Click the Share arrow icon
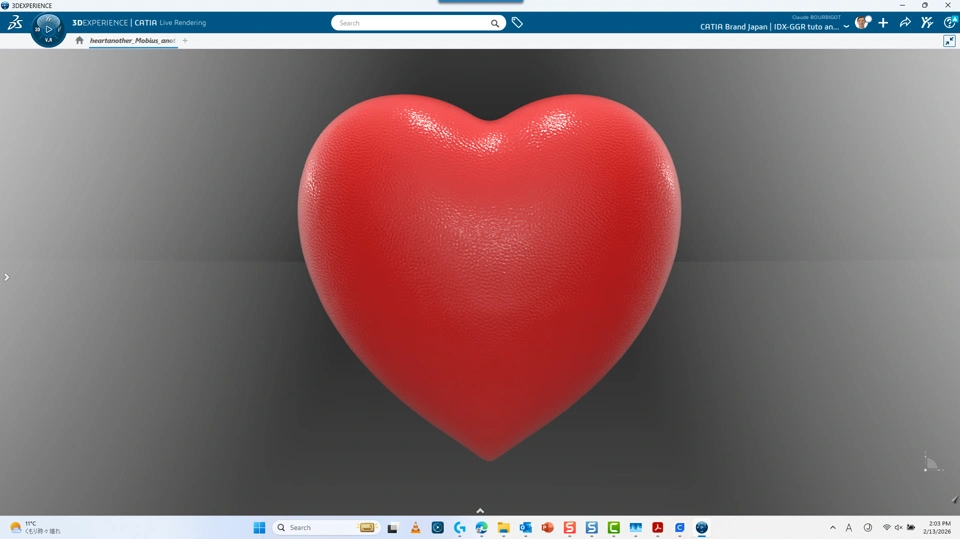Screen dimensions: 960x539 point(905,23)
